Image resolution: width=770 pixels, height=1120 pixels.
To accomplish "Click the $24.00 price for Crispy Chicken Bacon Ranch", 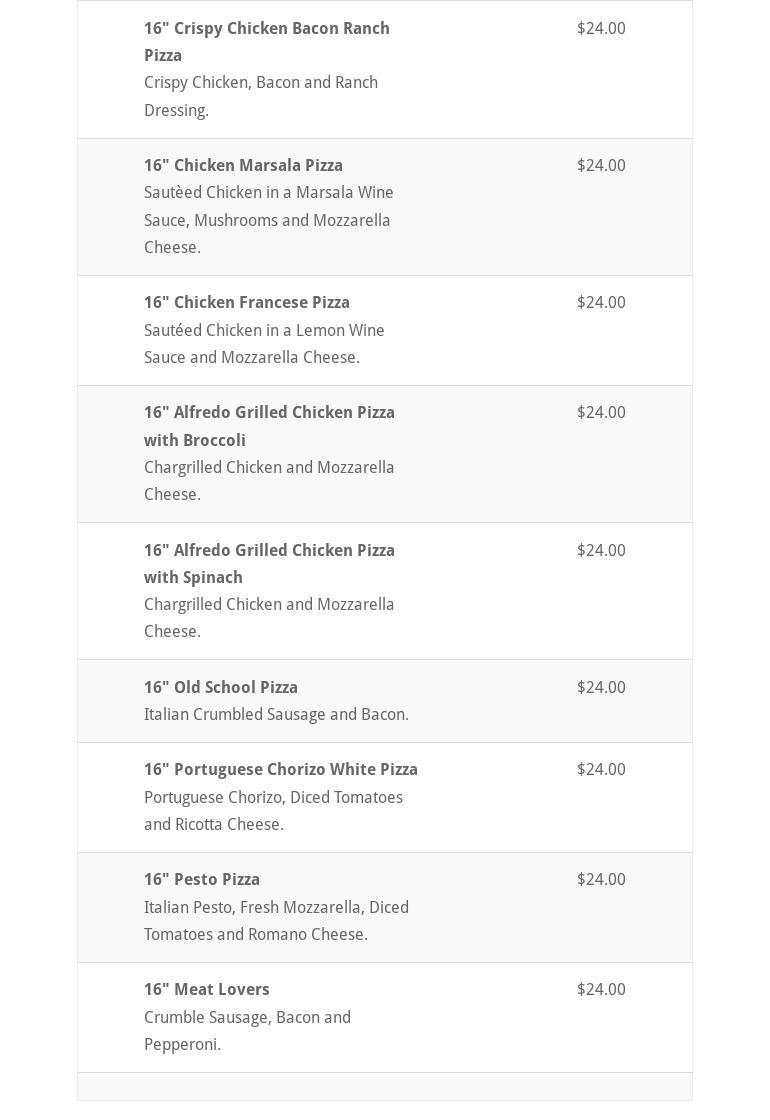I will (x=601, y=28).
